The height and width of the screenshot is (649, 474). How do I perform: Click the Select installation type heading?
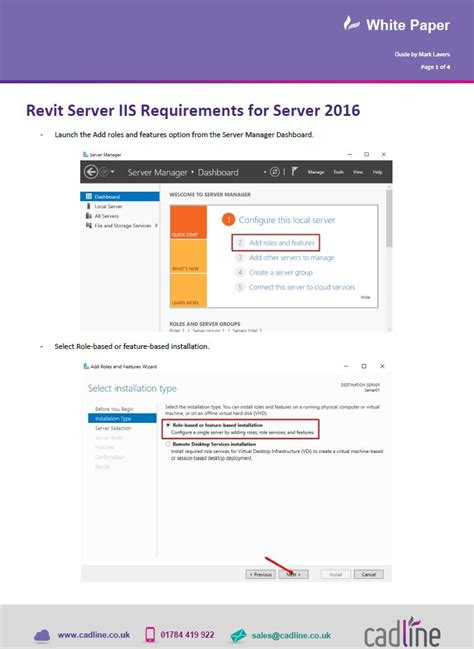(132, 388)
